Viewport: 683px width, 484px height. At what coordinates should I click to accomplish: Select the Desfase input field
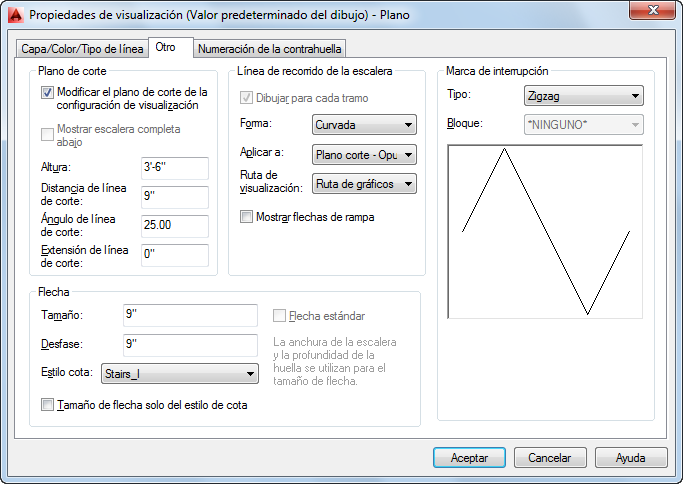point(190,345)
